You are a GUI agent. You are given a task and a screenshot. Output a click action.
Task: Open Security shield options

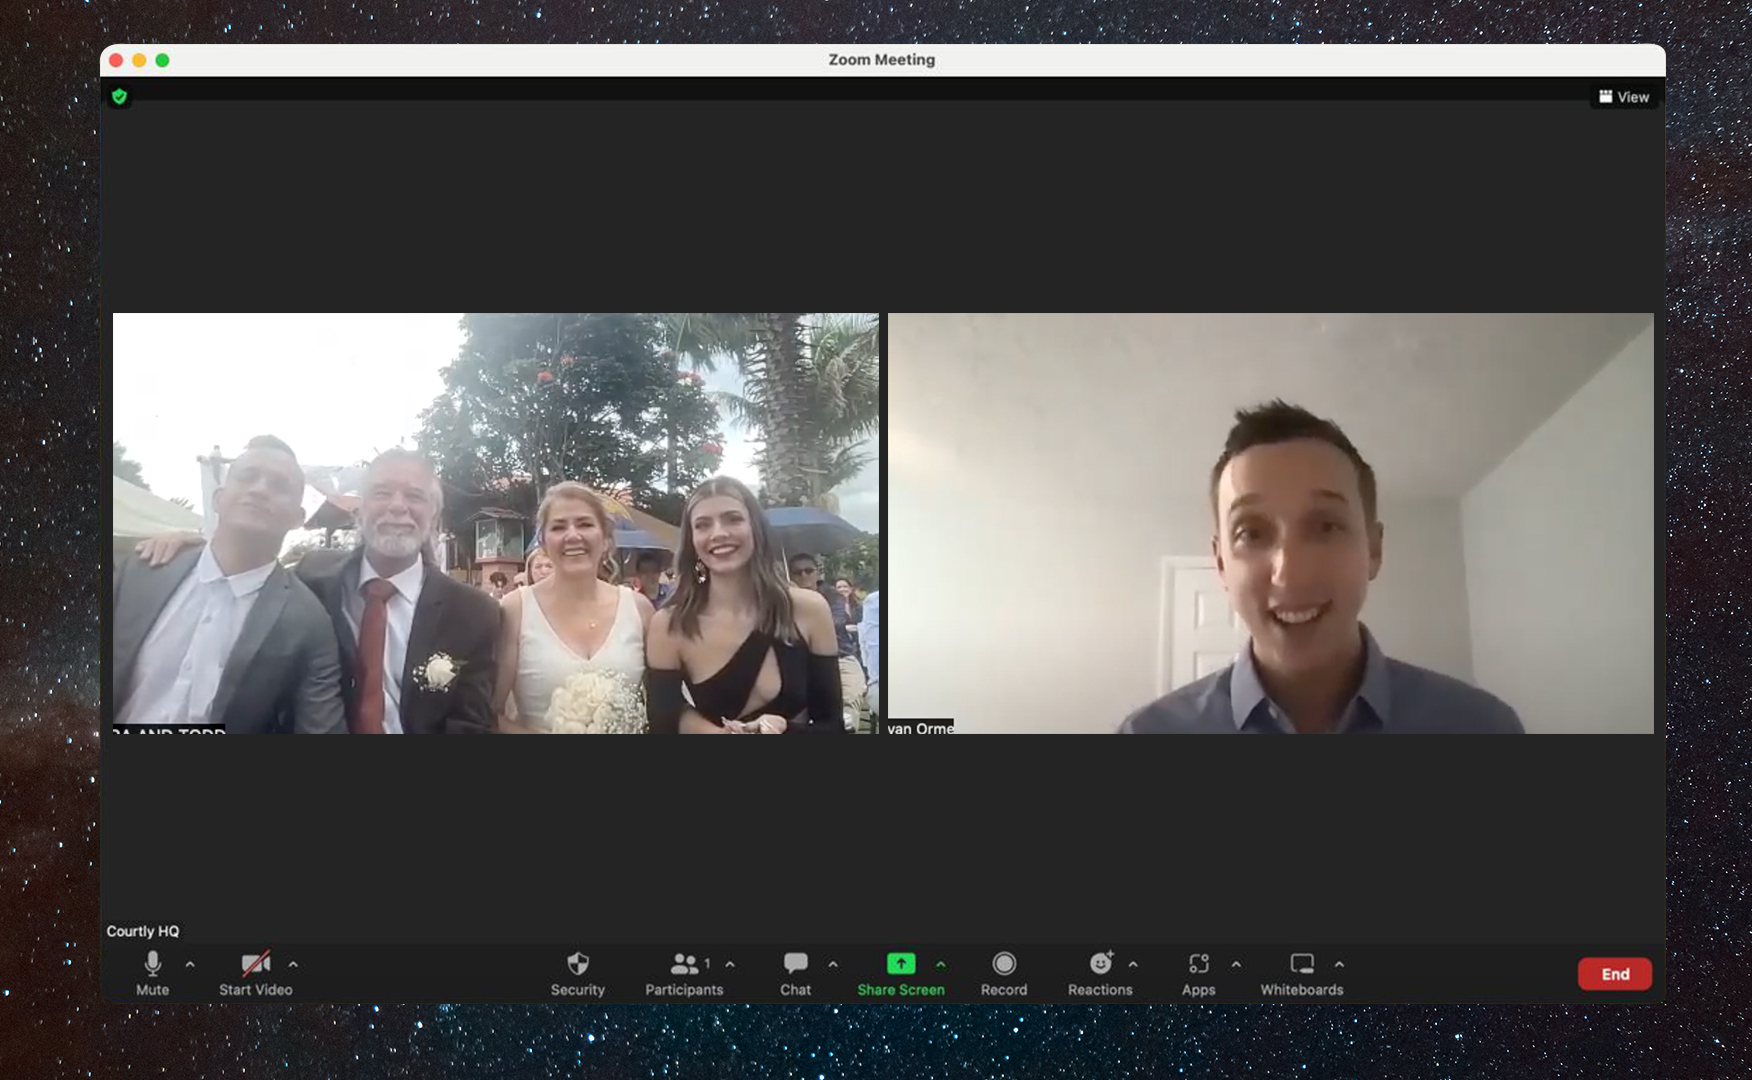pyautogui.click(x=578, y=973)
